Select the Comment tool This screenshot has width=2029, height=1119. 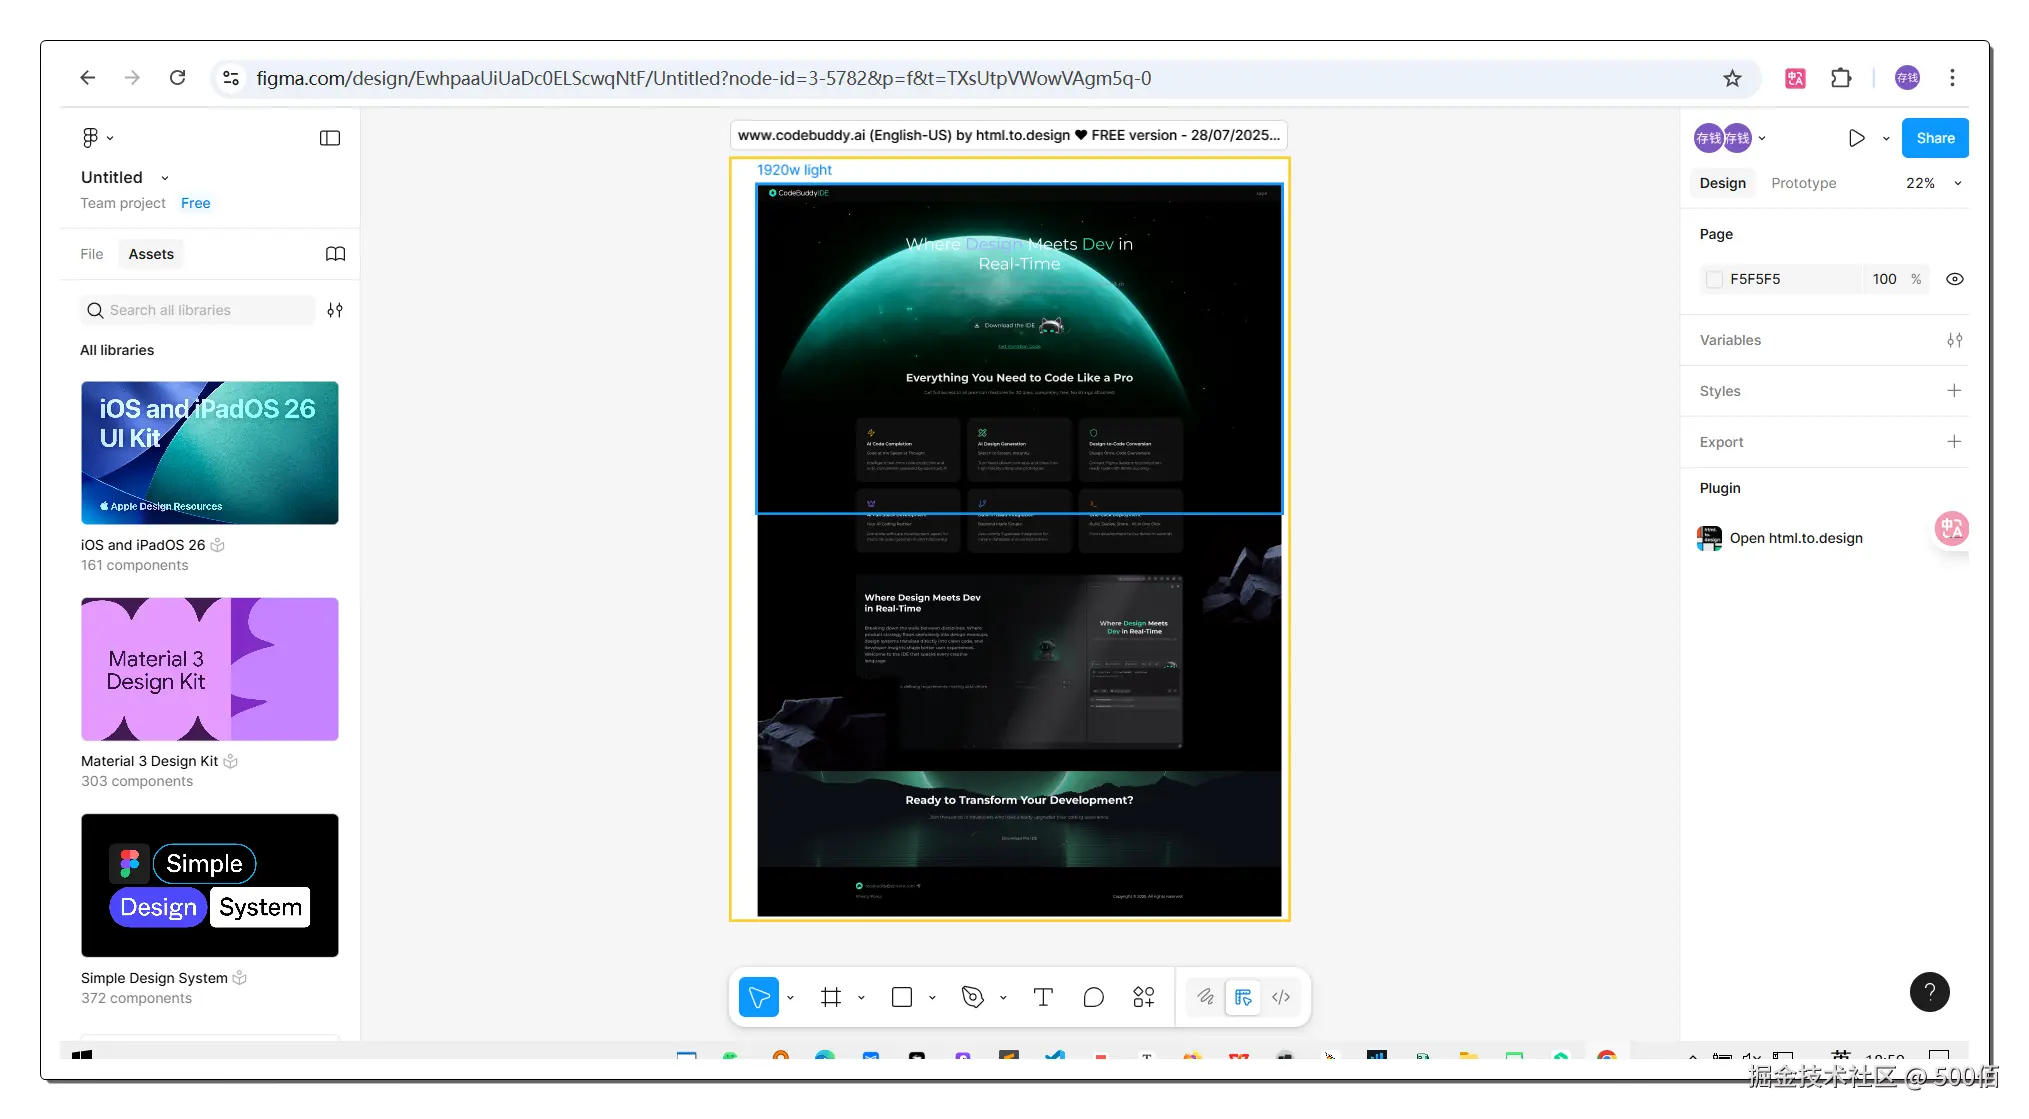(1094, 997)
